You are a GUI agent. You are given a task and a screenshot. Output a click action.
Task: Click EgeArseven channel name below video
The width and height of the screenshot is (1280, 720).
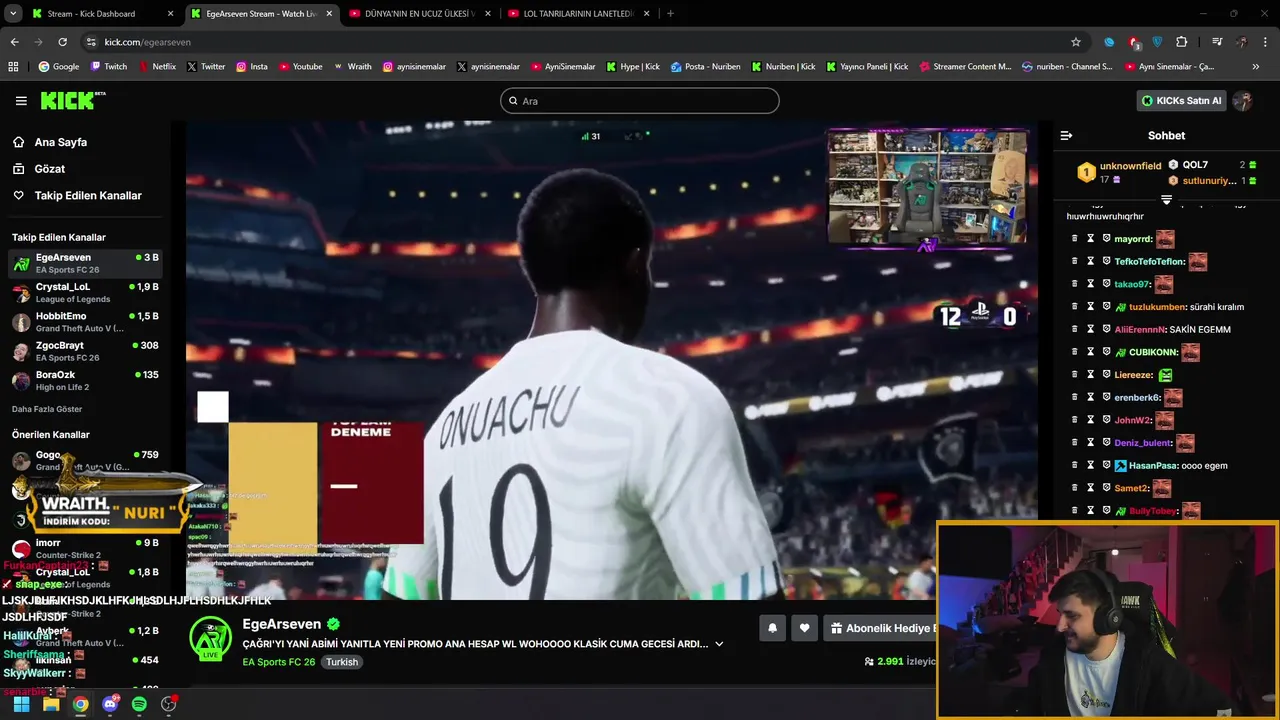click(x=282, y=624)
